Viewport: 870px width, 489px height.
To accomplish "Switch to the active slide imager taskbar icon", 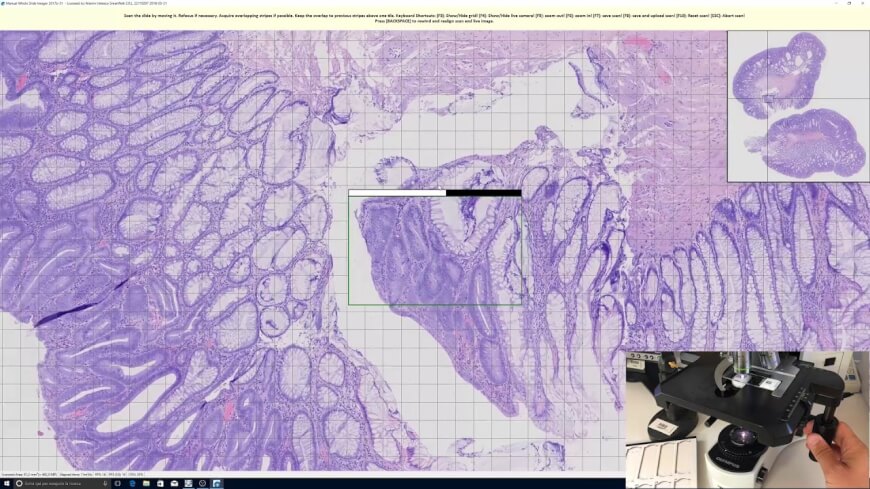I will (x=216, y=483).
